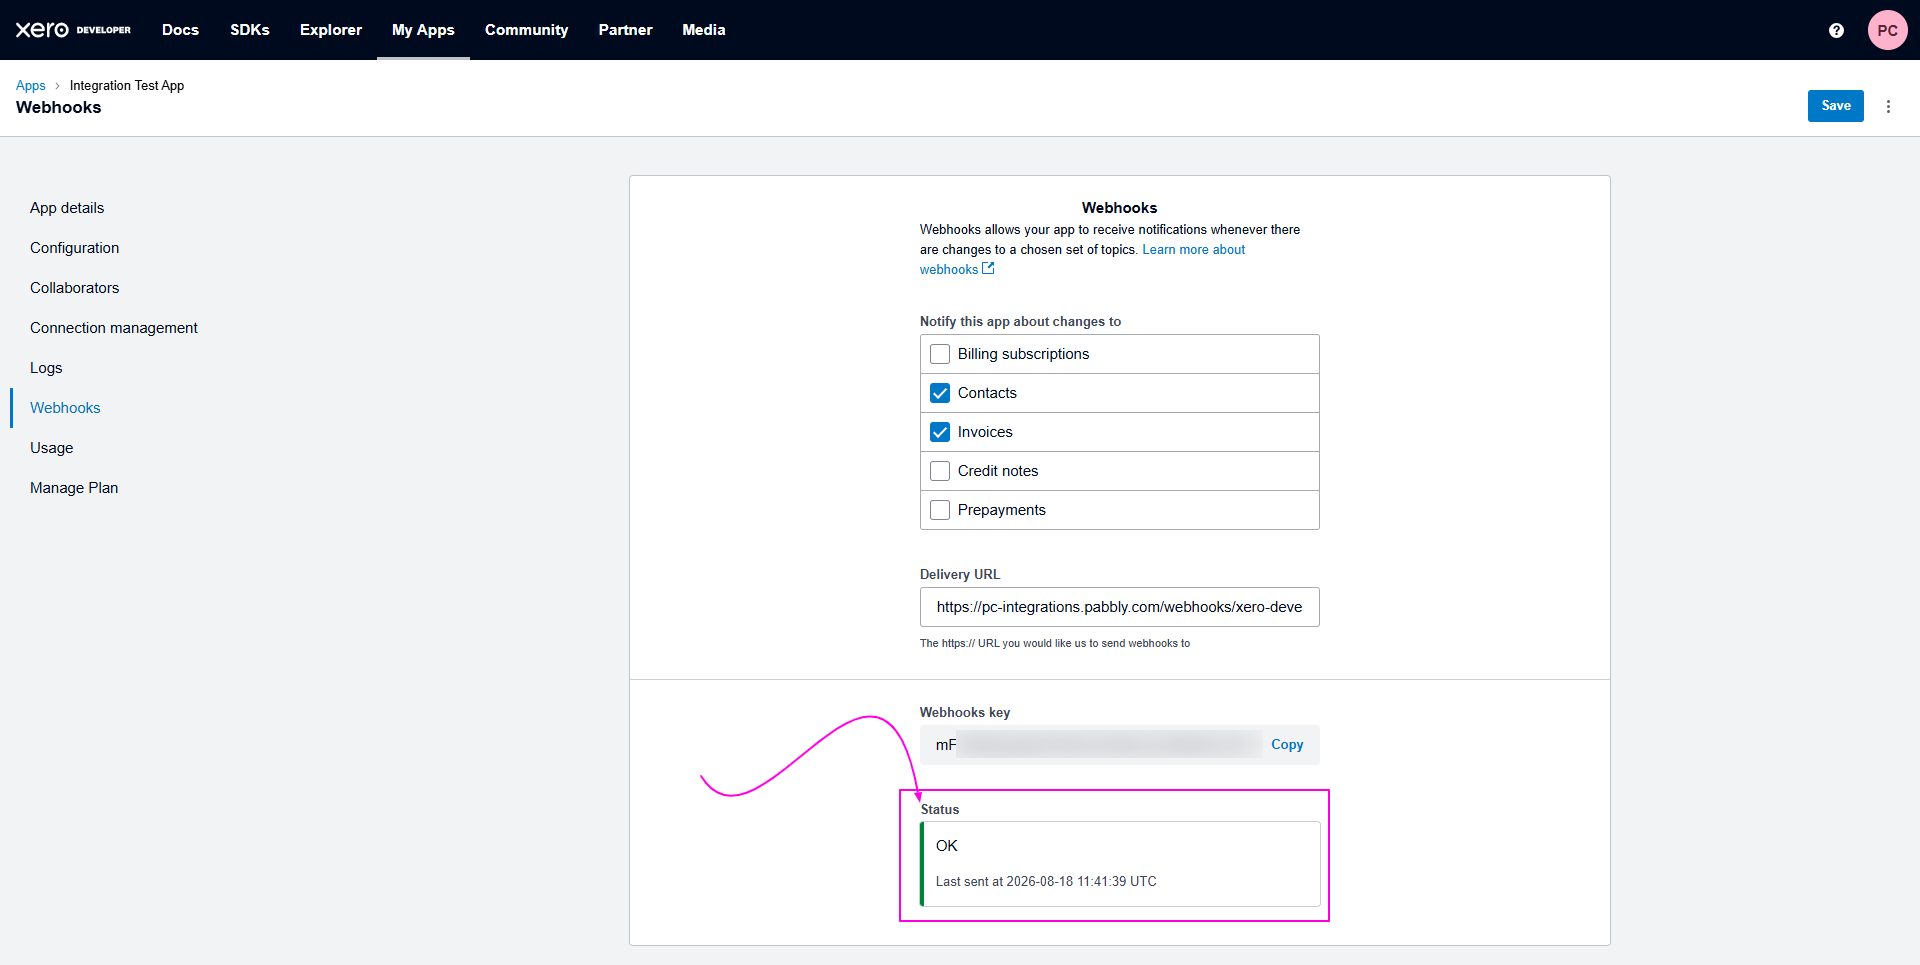Open the three-dot more options menu
Image resolution: width=1920 pixels, height=965 pixels.
pyautogui.click(x=1888, y=106)
